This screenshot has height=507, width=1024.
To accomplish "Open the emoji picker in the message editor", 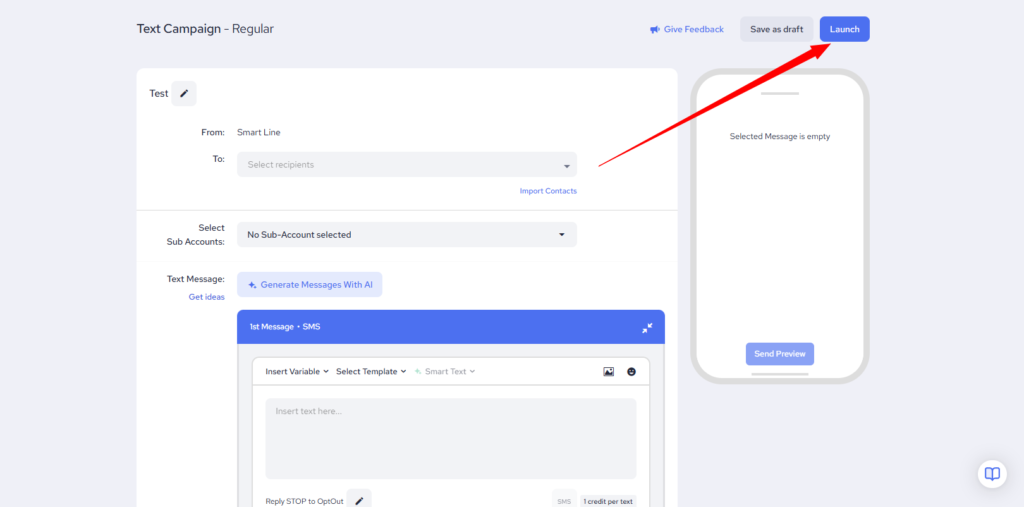I will coord(631,372).
